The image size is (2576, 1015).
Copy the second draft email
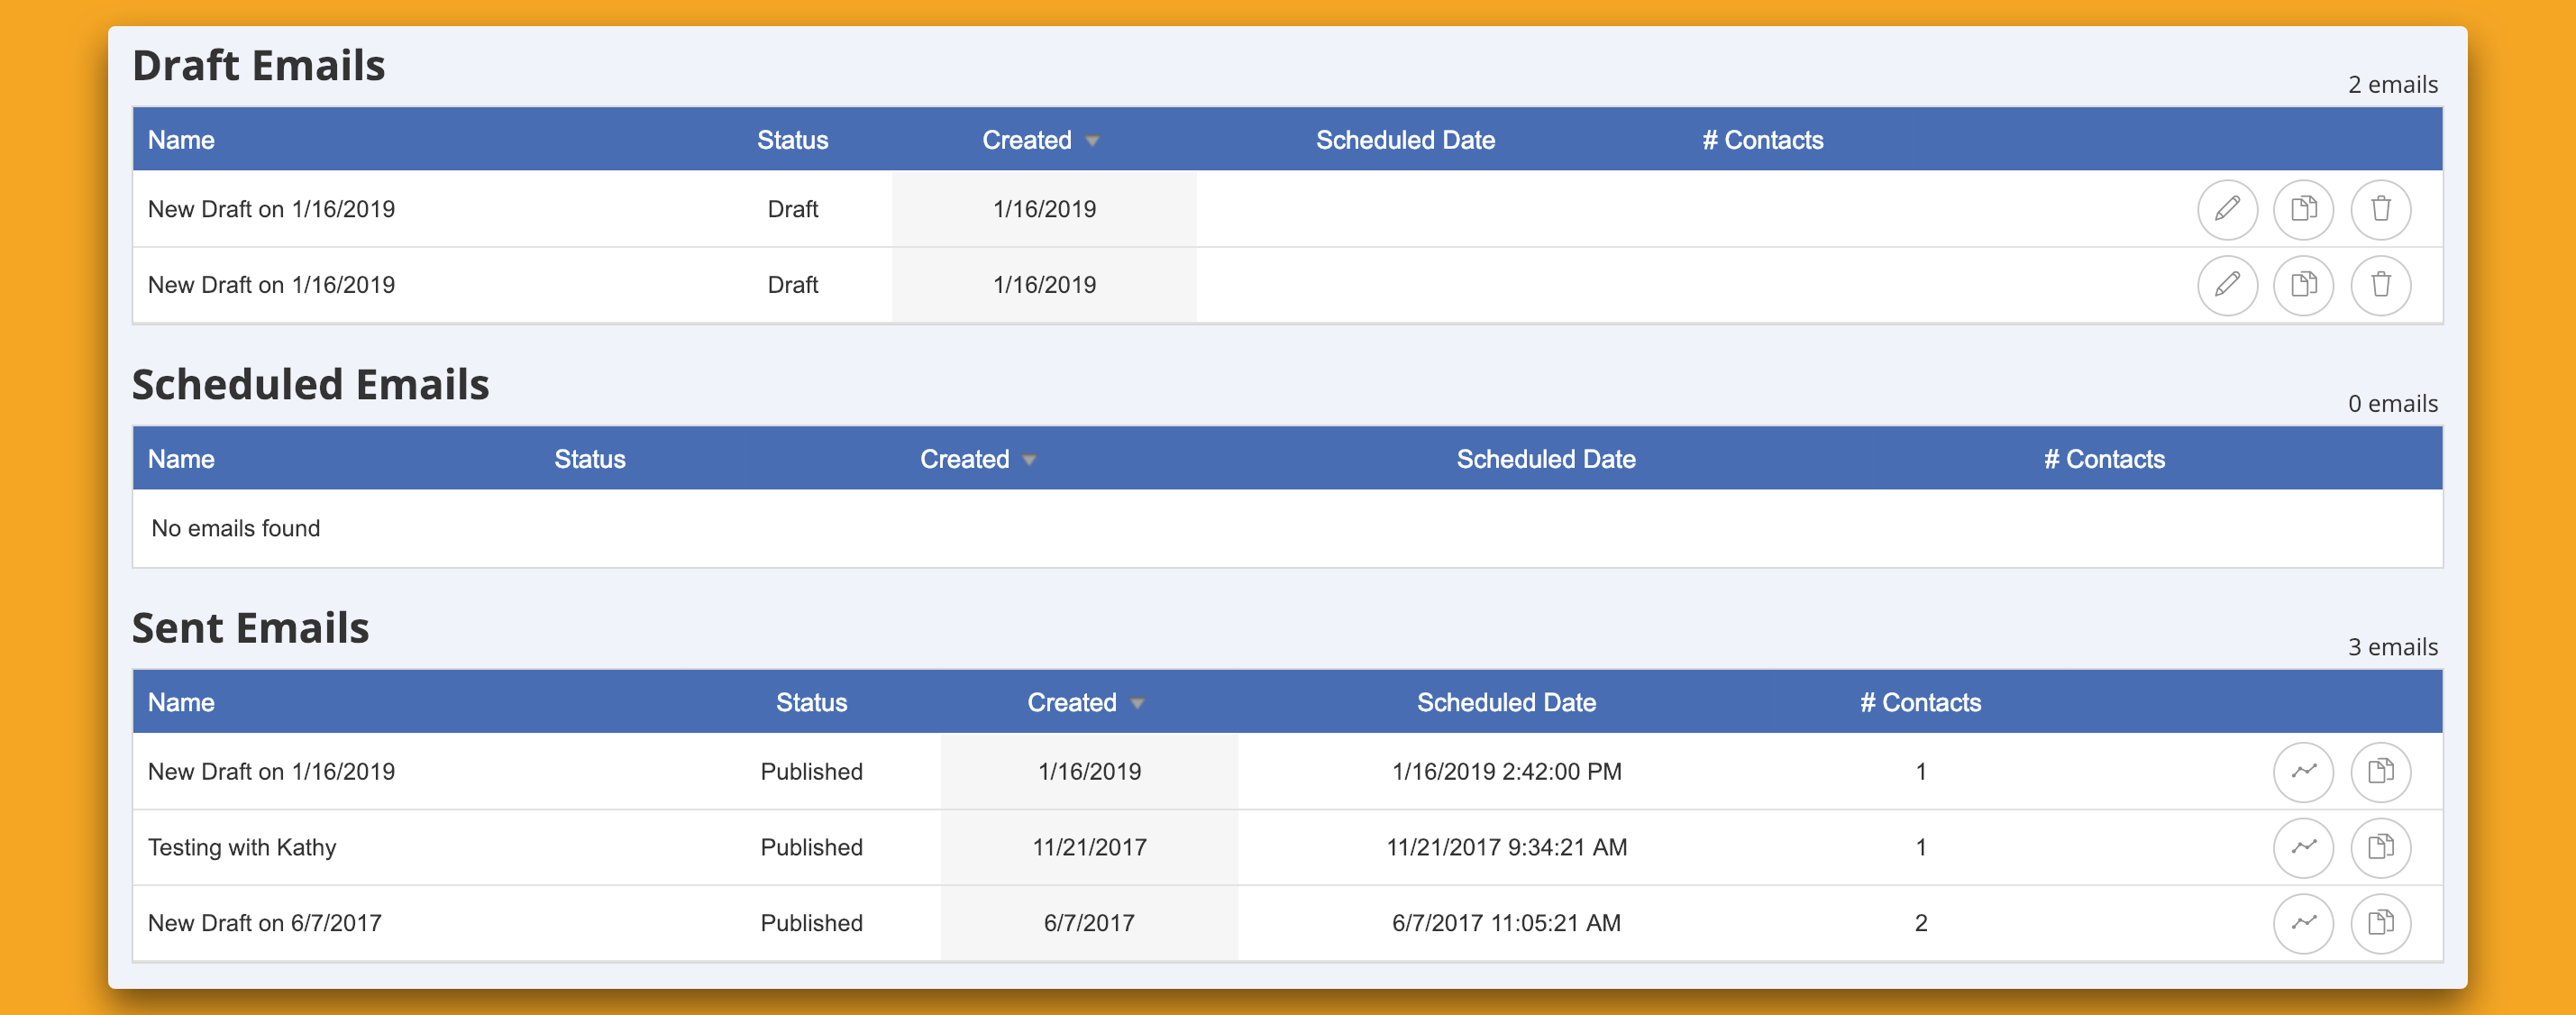coord(2303,285)
